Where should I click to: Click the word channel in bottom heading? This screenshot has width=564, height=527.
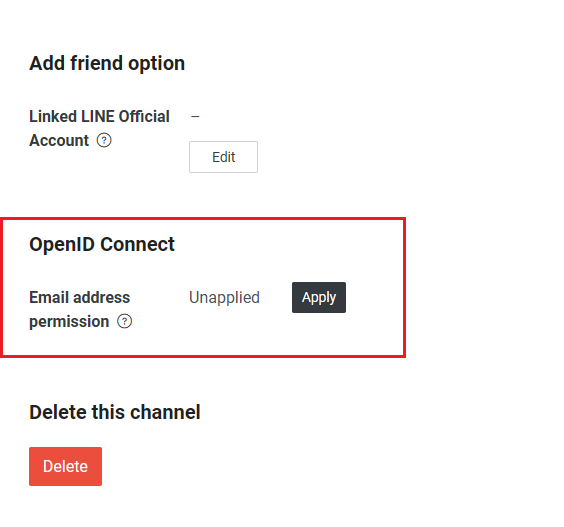tap(165, 412)
